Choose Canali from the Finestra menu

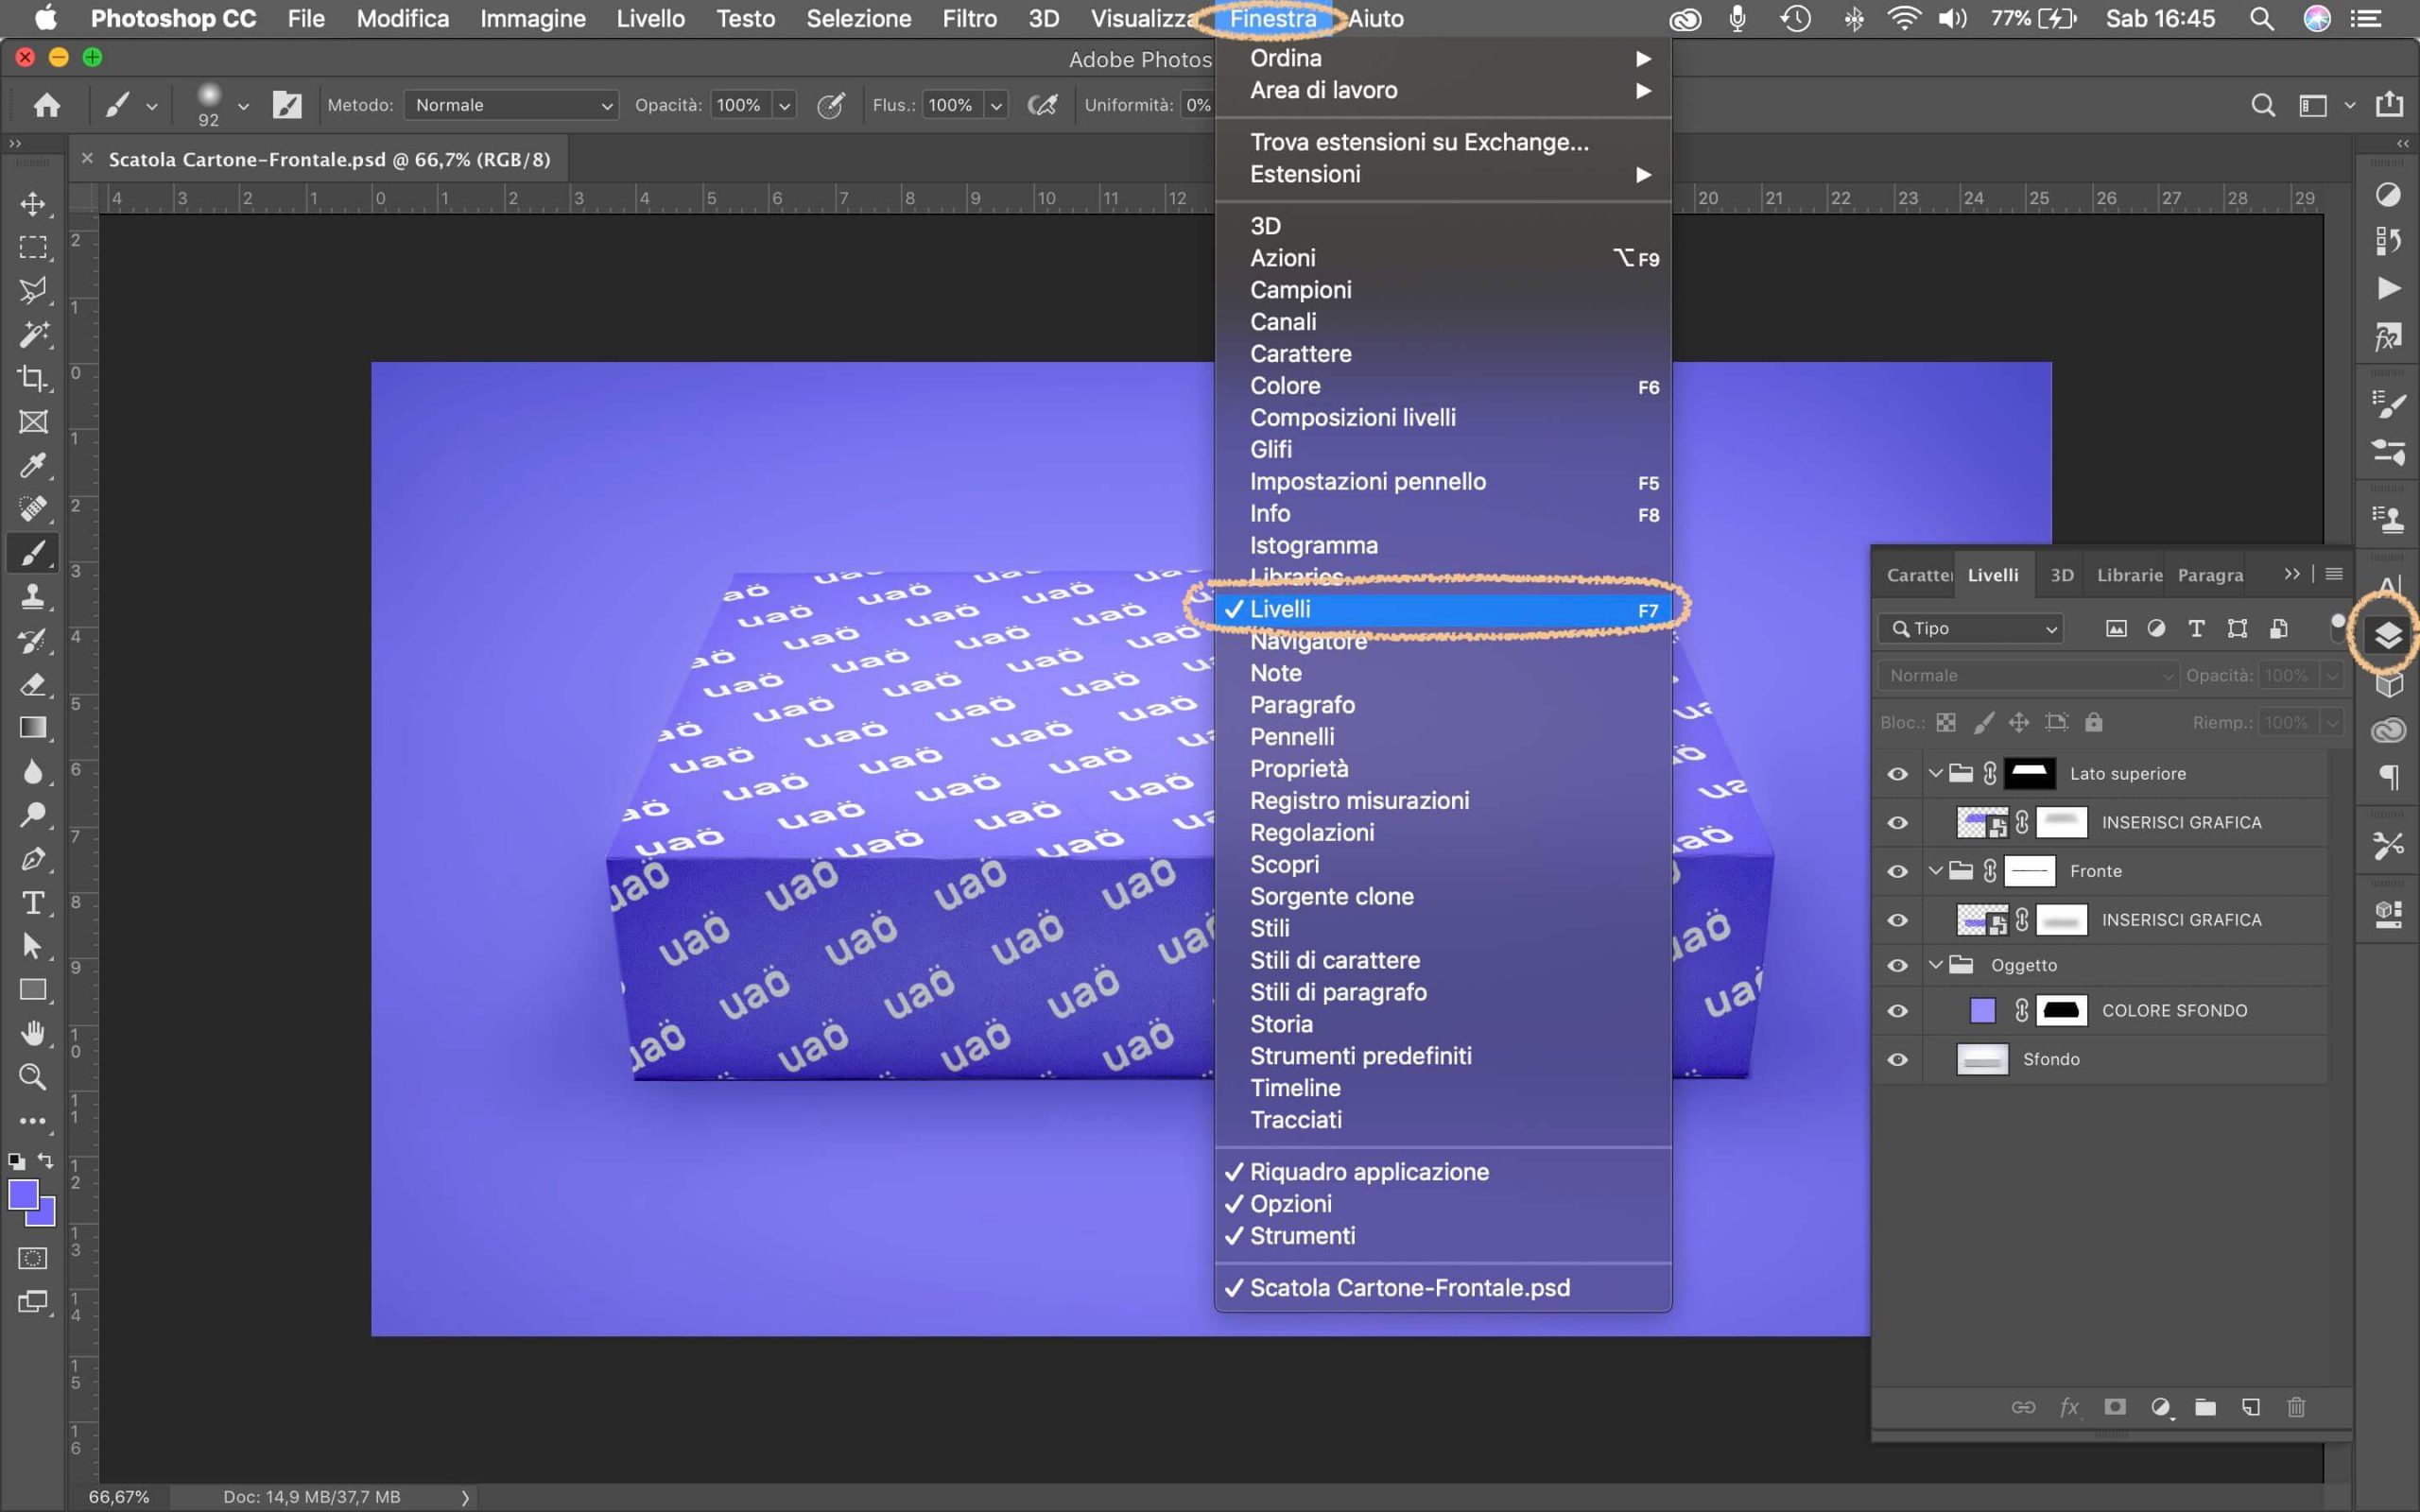pyautogui.click(x=1283, y=322)
